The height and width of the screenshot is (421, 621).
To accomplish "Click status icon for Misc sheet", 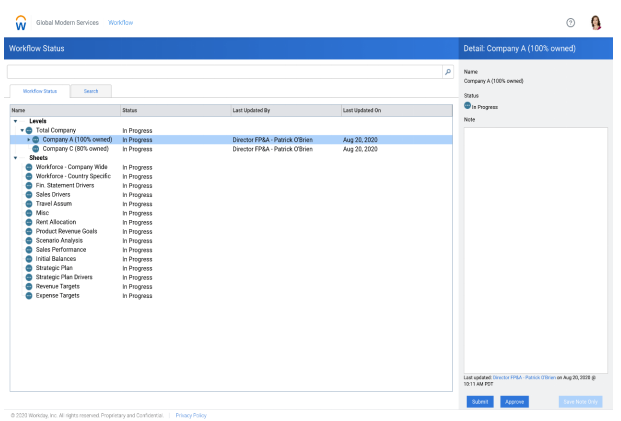I will point(29,213).
